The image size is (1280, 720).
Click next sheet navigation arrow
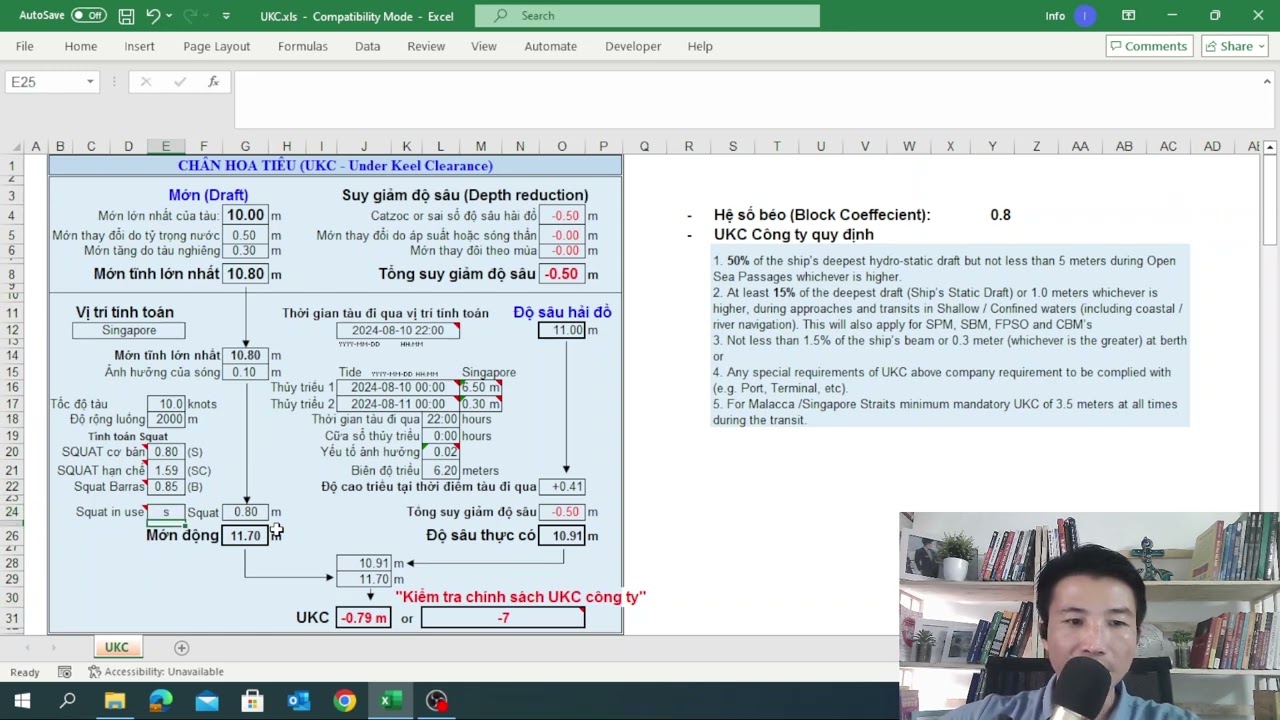tap(52, 648)
